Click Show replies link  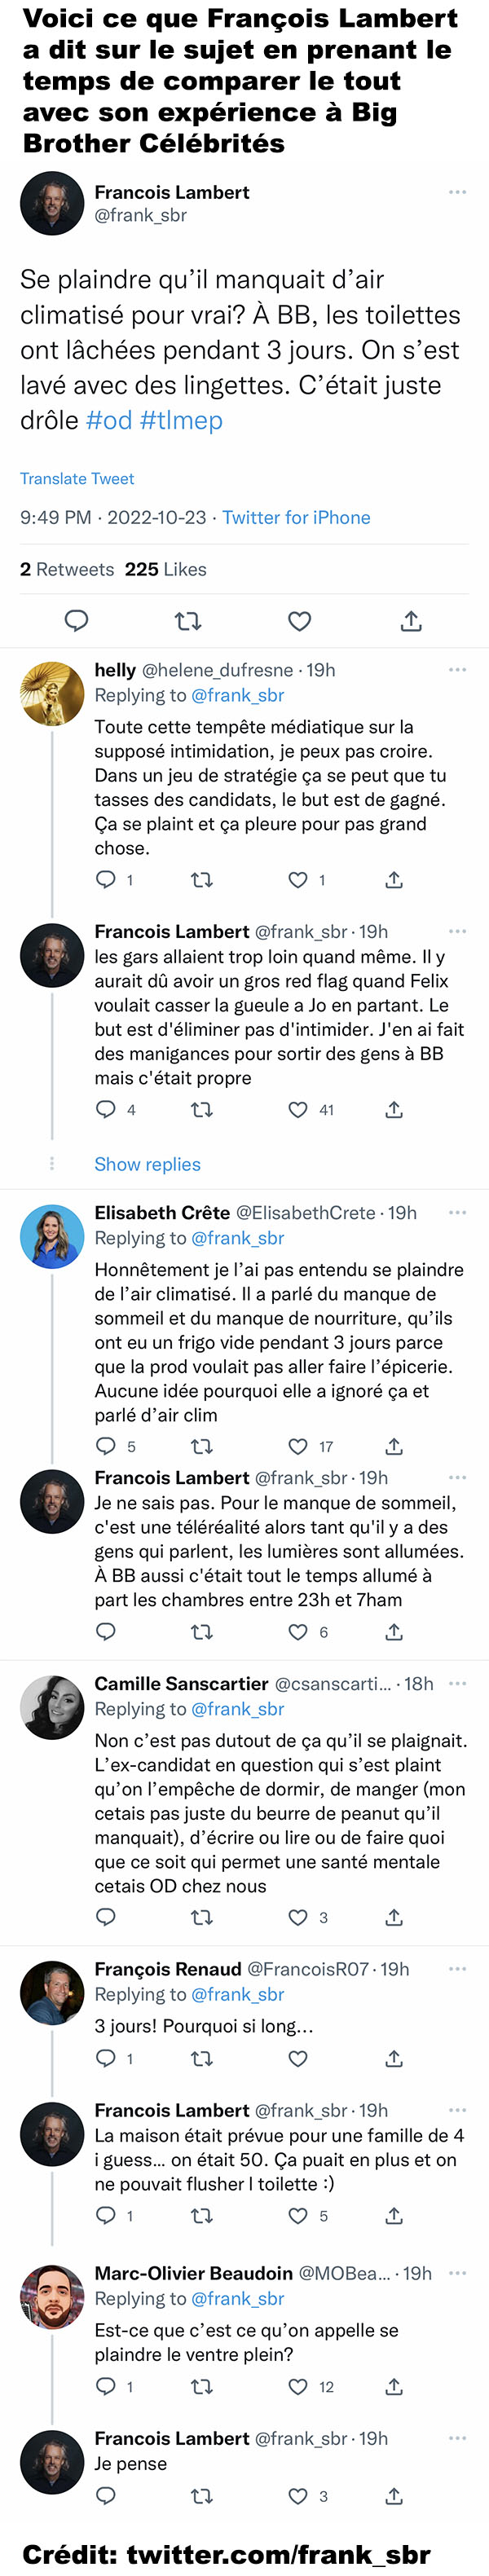pos(148,1164)
